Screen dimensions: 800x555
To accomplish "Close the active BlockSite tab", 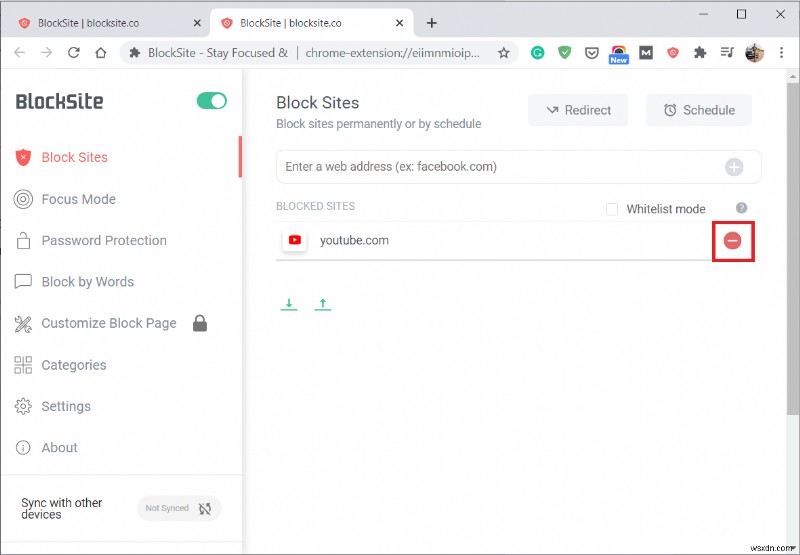I will 399,23.
